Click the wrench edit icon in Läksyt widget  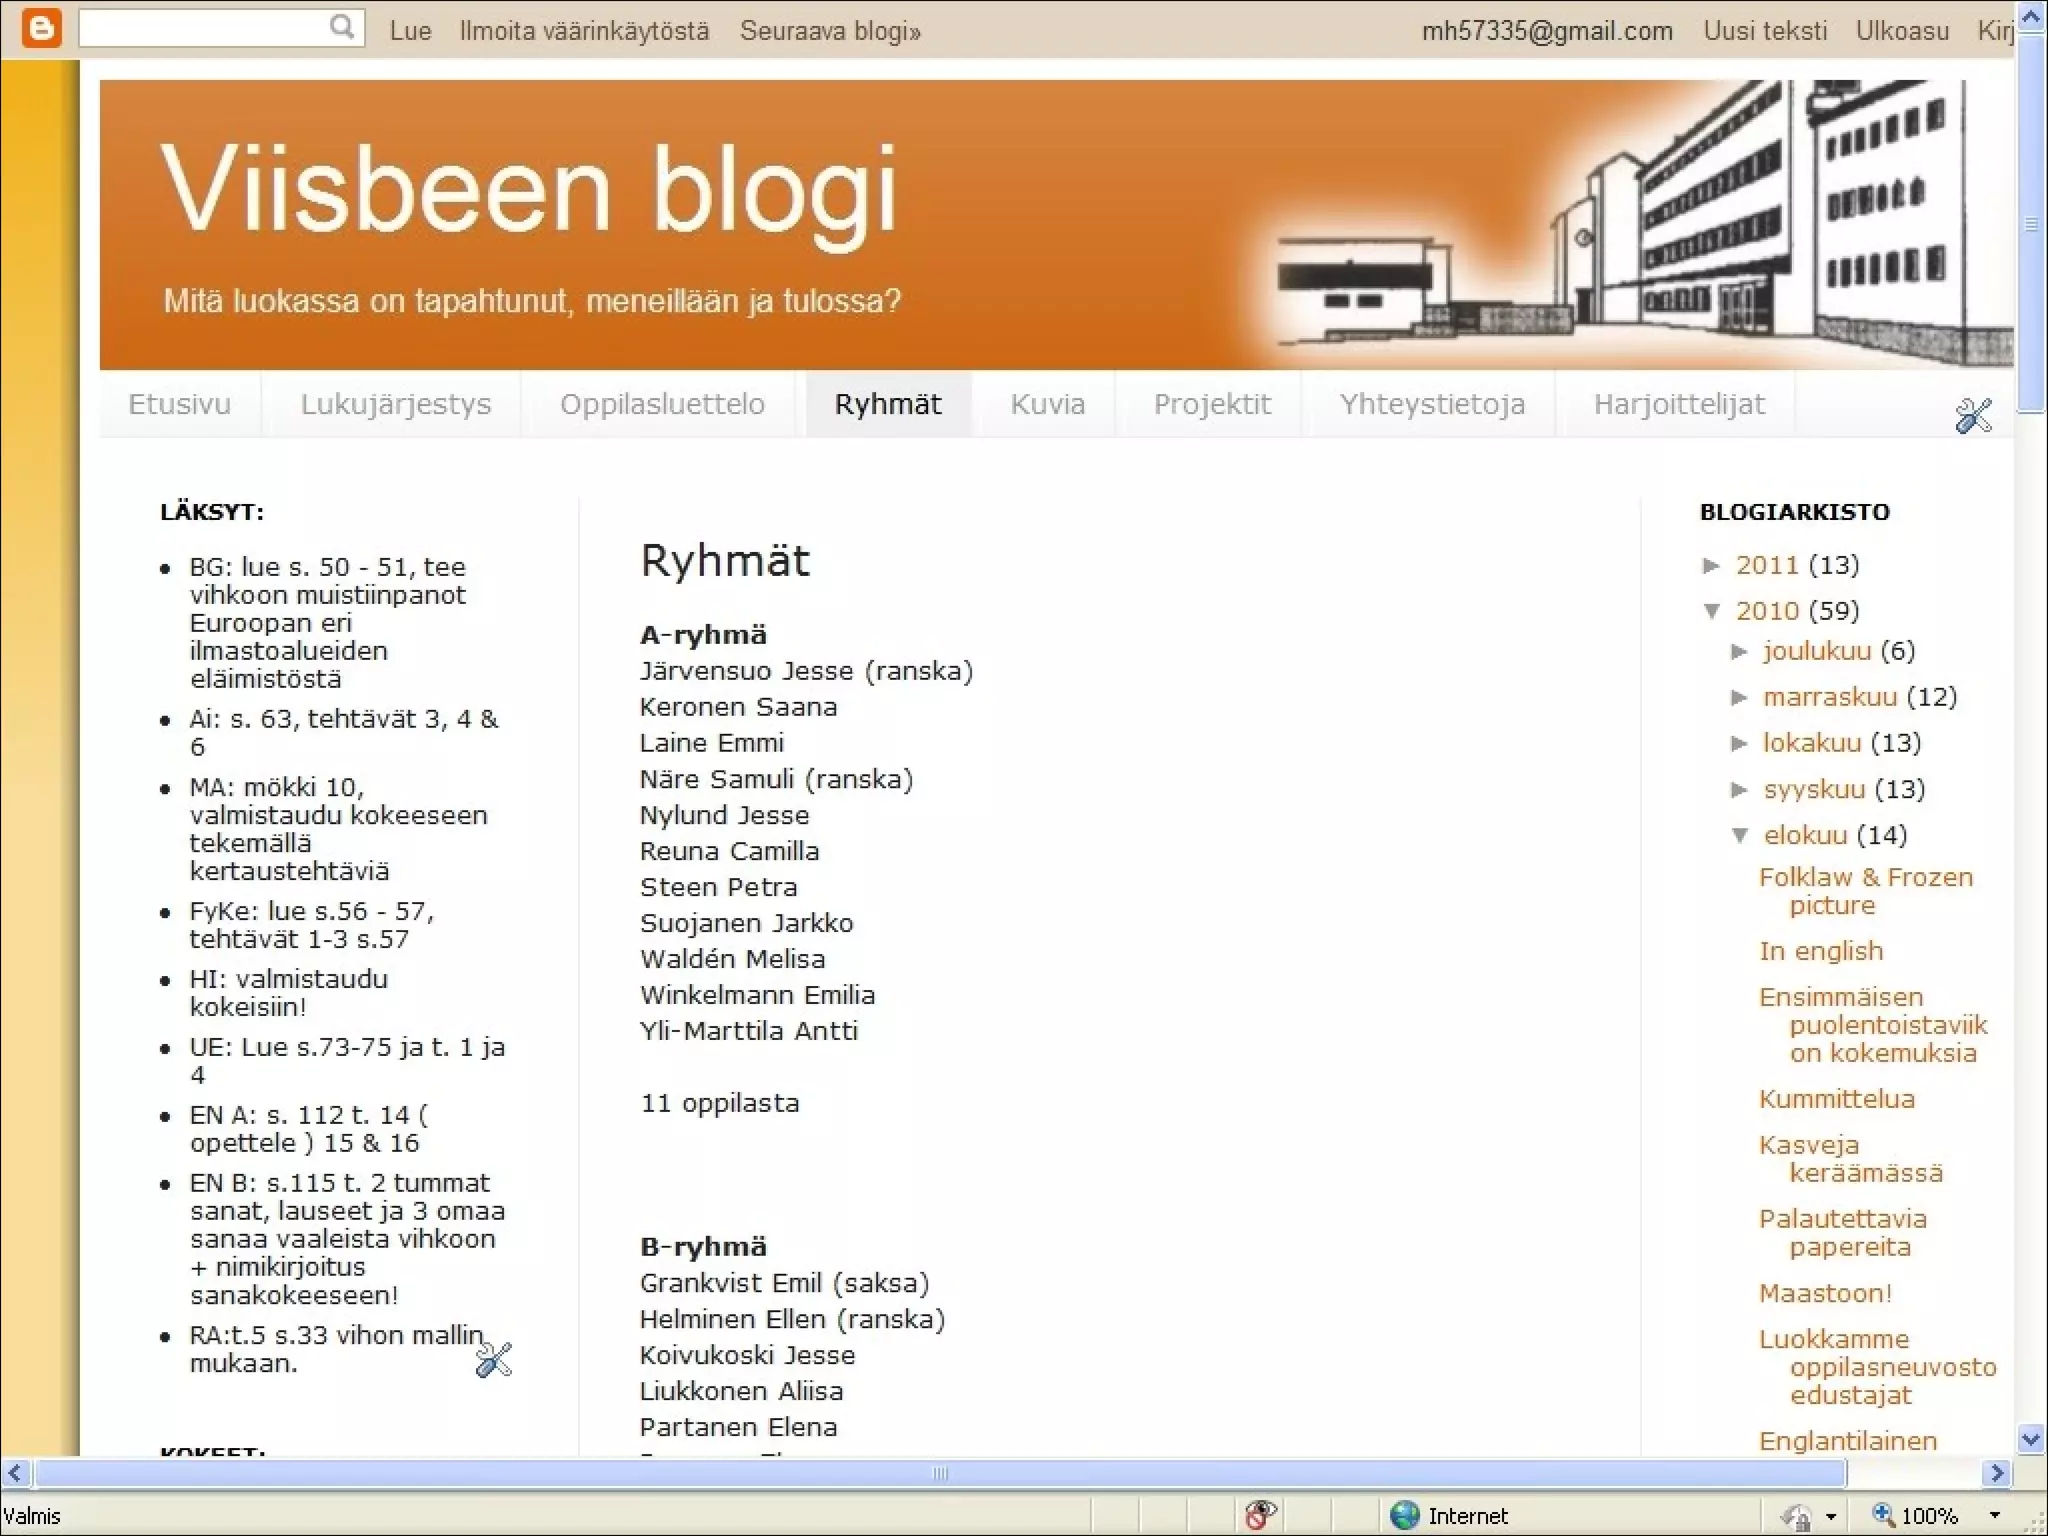click(493, 1359)
